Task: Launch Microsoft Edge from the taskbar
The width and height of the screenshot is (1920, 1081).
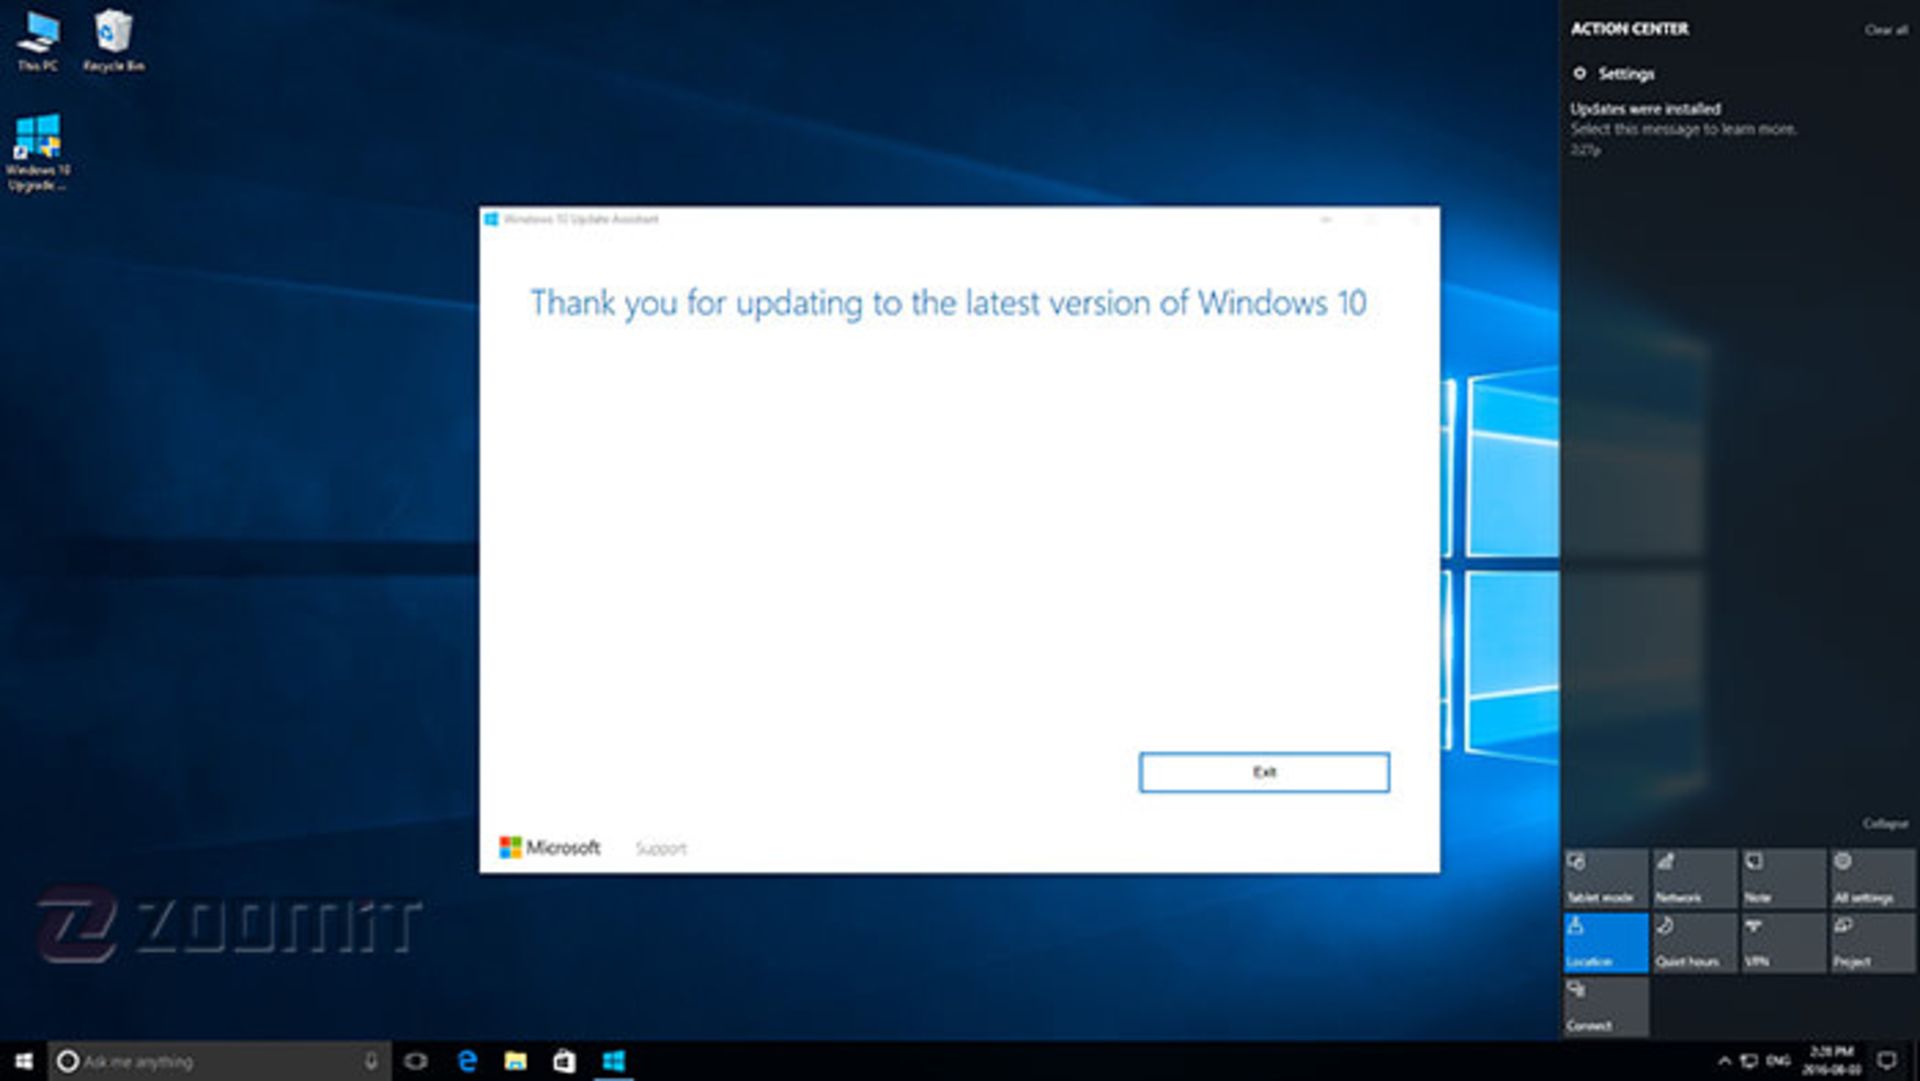Action: [x=466, y=1061]
